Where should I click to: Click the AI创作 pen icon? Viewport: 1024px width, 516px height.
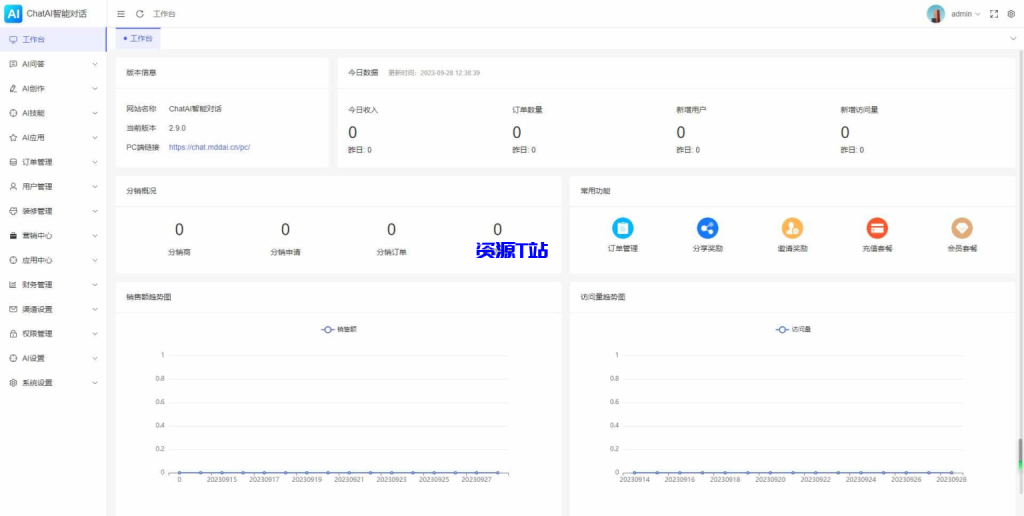coord(13,89)
